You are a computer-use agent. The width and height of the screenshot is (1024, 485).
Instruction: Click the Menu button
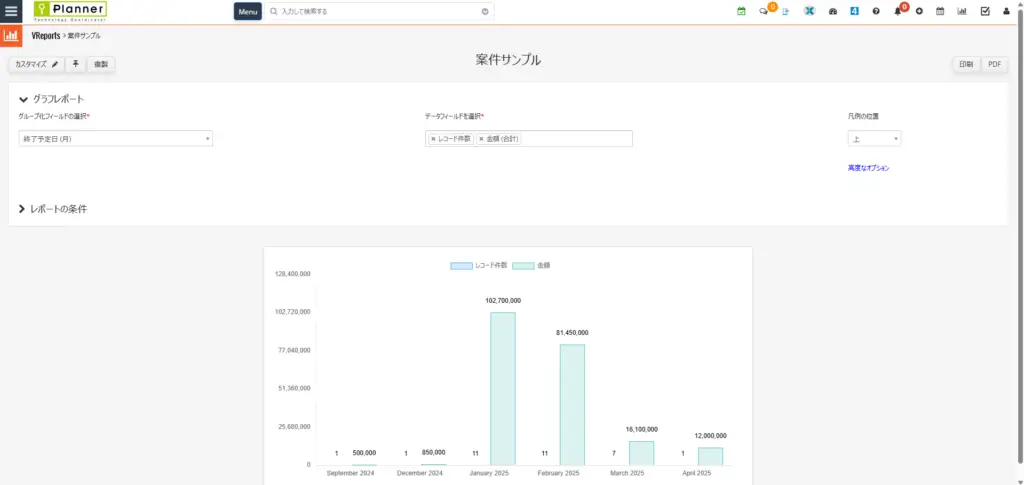(248, 11)
